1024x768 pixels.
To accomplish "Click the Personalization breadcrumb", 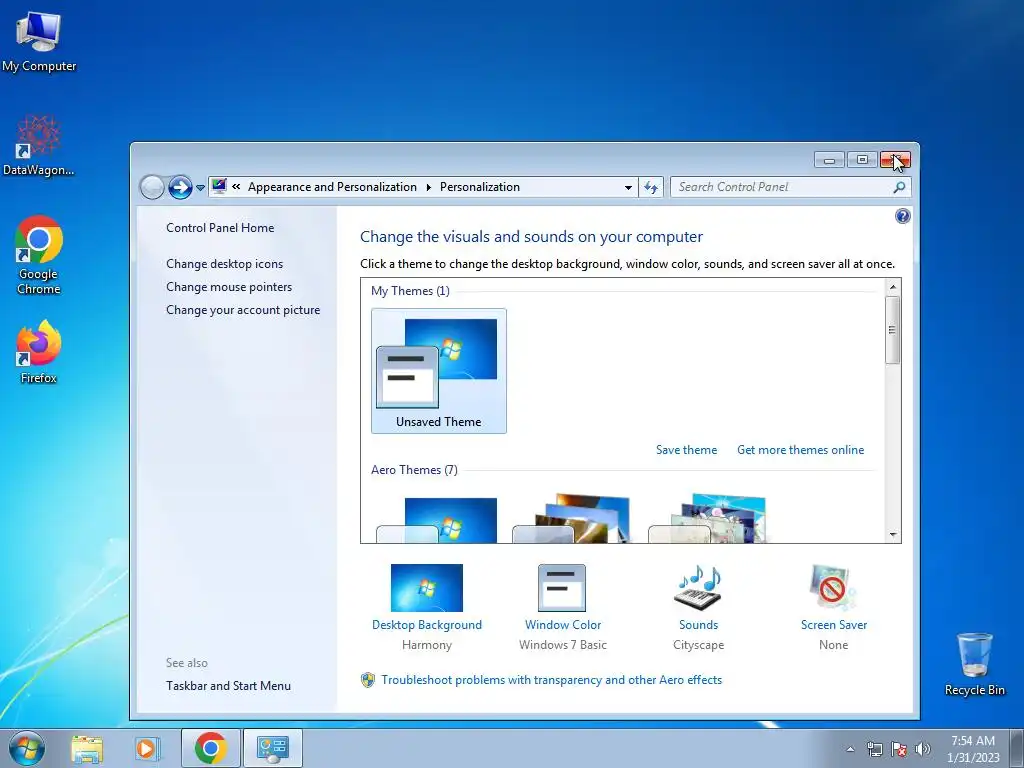I will click(x=479, y=187).
